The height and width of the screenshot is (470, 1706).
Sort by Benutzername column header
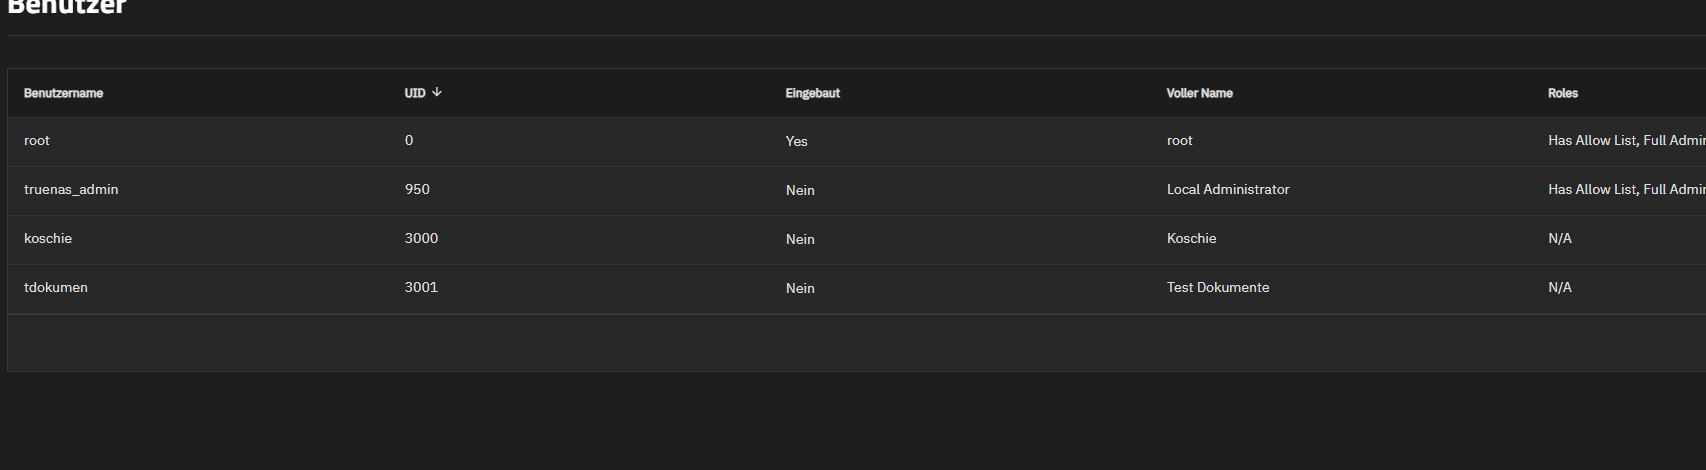63,93
